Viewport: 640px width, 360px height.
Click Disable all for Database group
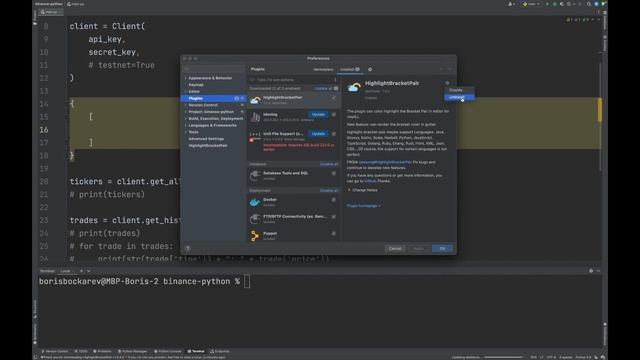click(x=329, y=164)
